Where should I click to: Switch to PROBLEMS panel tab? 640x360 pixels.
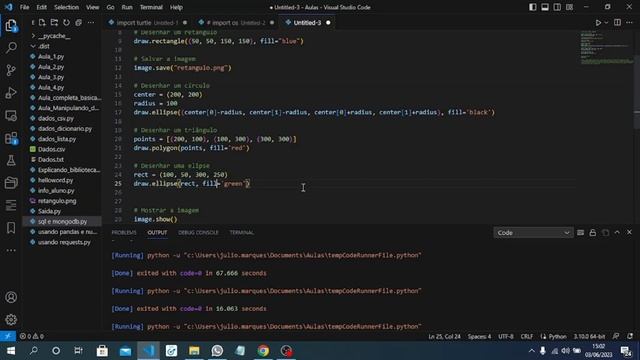coord(124,233)
